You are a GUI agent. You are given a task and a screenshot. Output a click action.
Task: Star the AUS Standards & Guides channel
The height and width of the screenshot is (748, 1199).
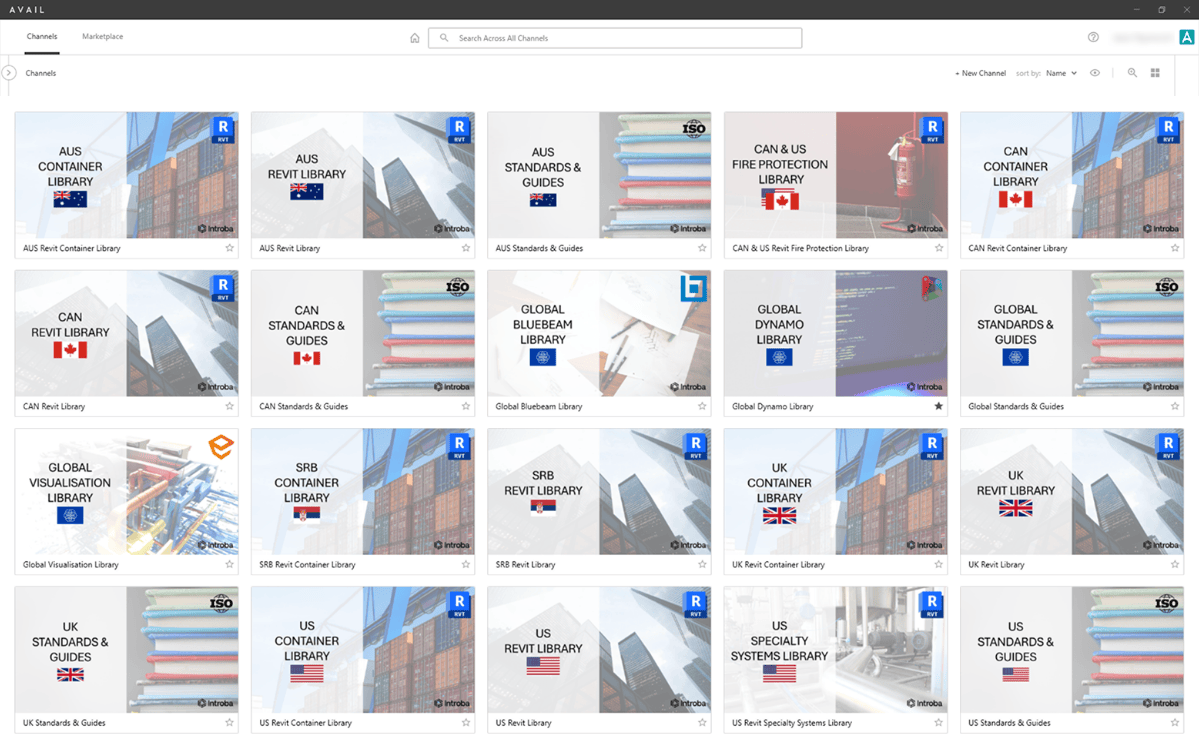pos(702,248)
